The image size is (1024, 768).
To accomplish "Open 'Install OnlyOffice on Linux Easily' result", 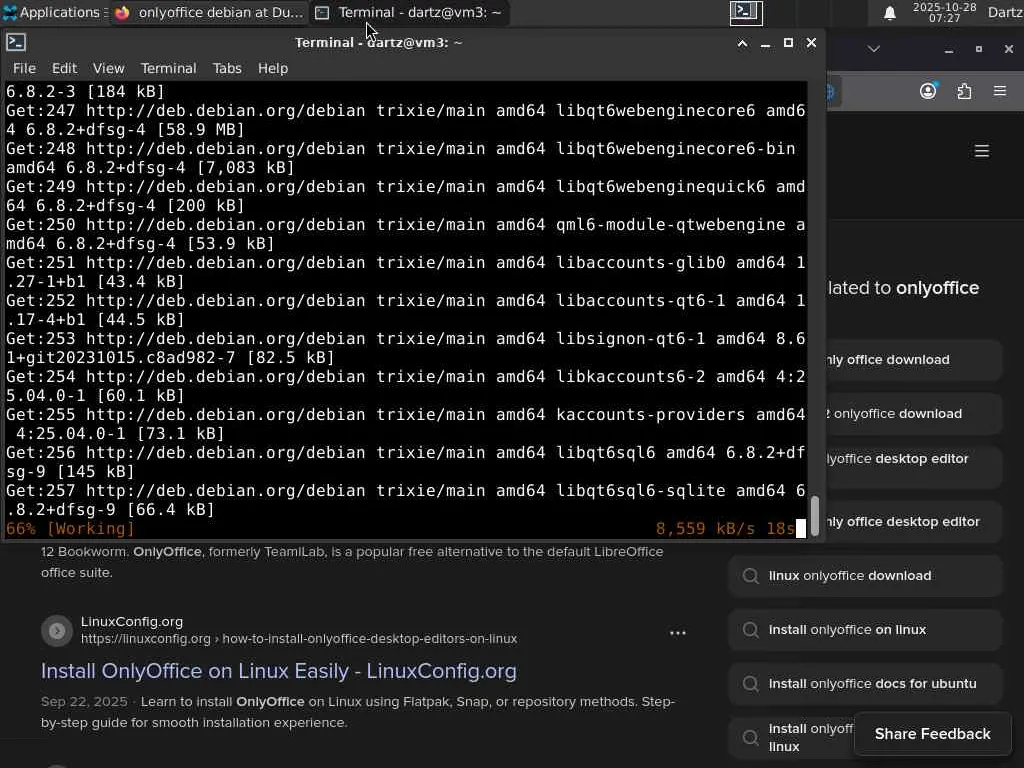I will [x=279, y=671].
